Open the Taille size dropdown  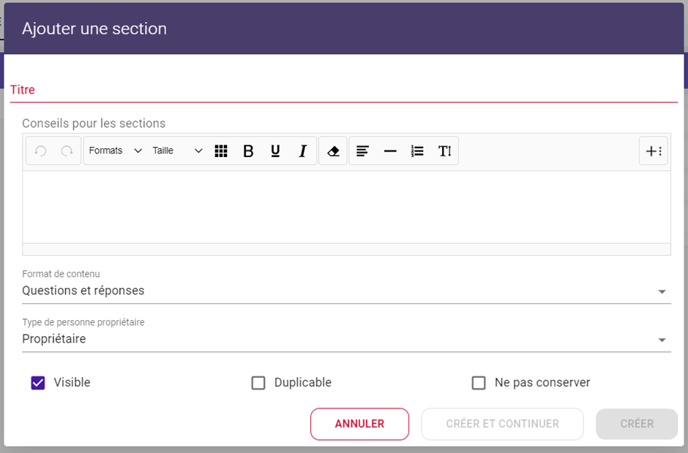177,151
